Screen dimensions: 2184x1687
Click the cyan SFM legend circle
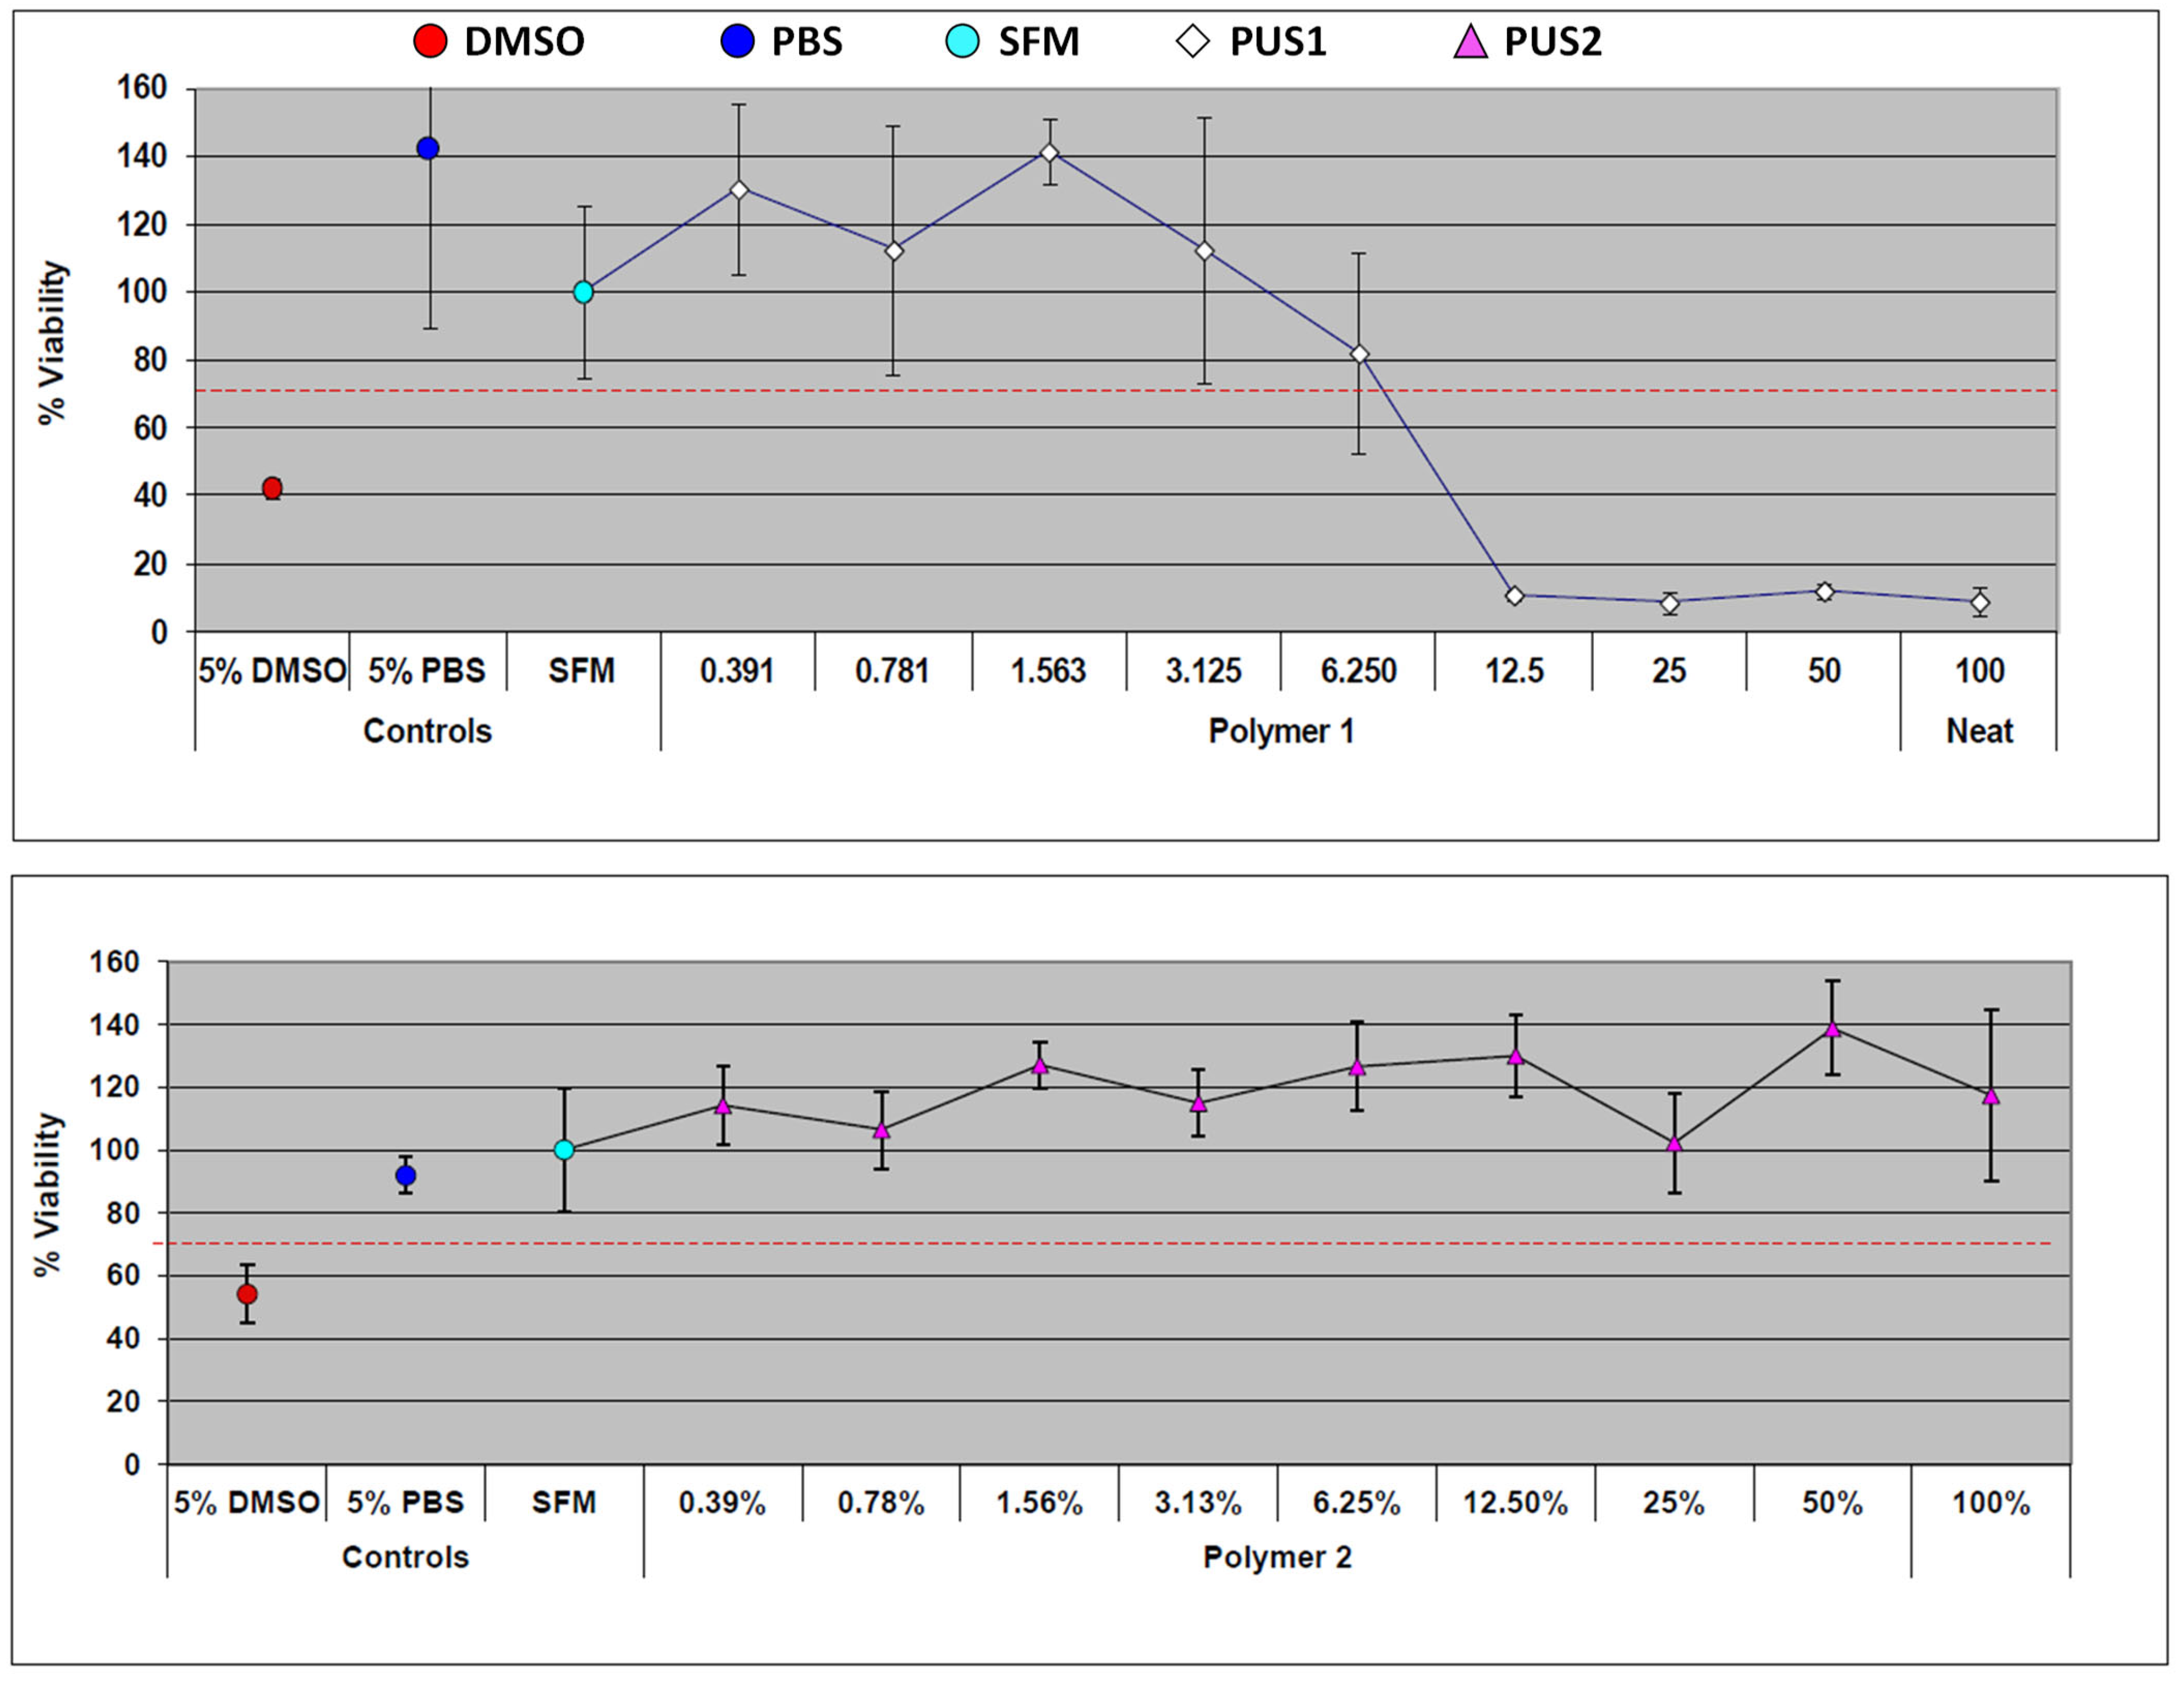pos(962,42)
